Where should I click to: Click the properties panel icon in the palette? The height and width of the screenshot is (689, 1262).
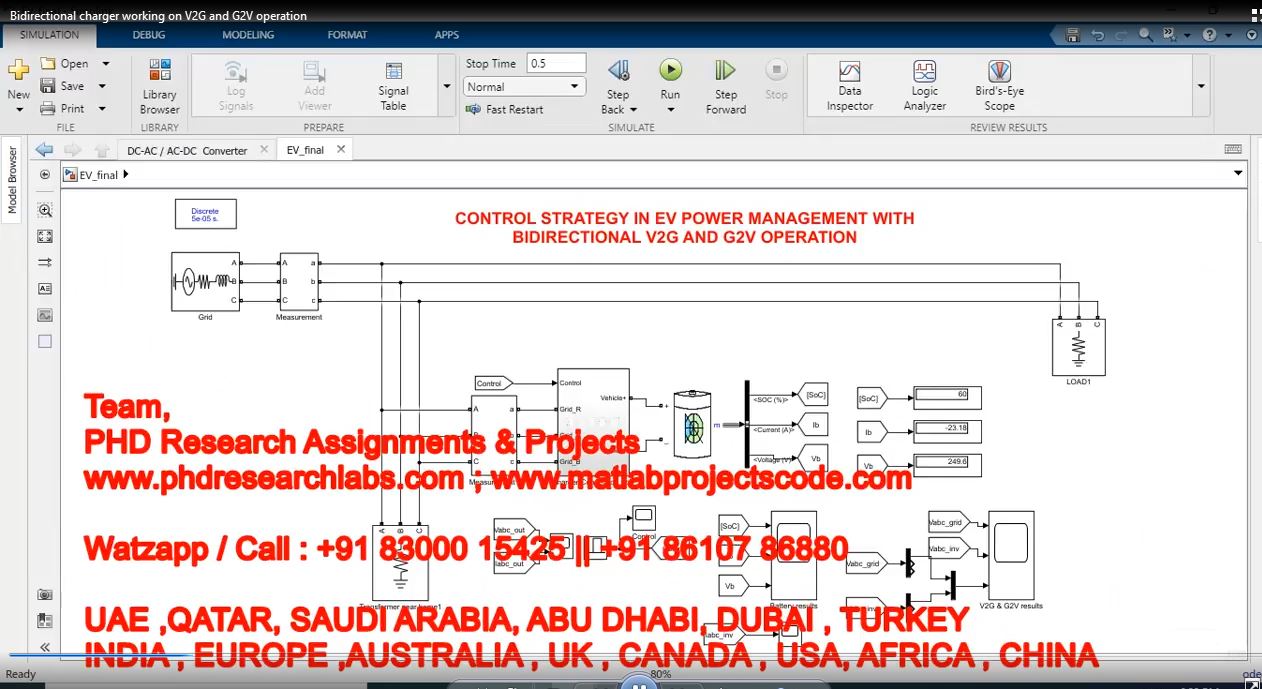(44, 620)
